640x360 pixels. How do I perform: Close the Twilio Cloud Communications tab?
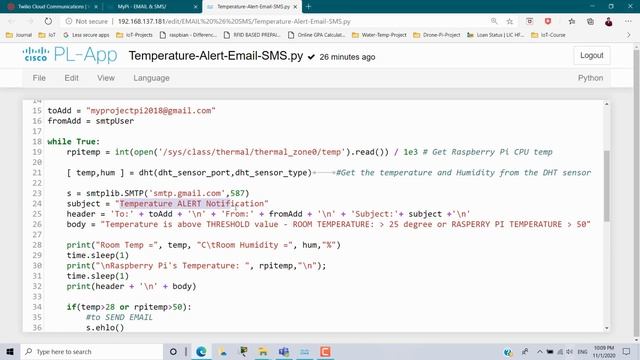pos(96,7)
